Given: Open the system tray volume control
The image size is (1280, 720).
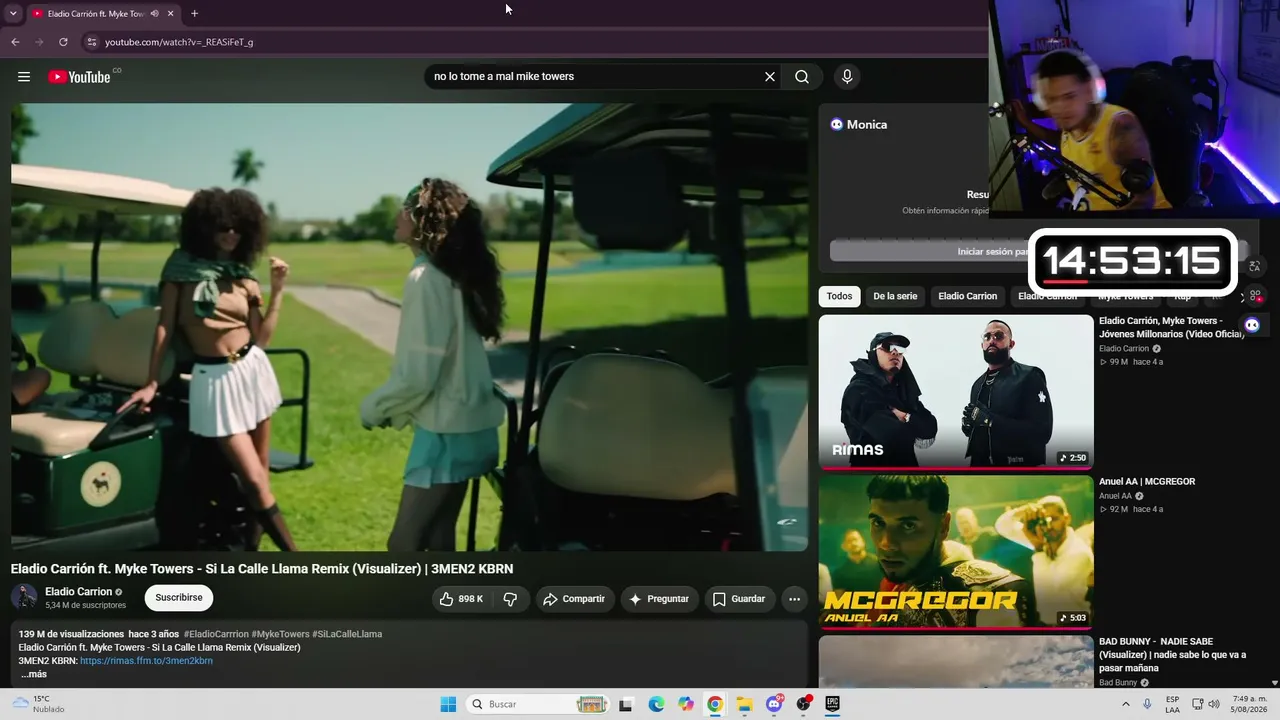Looking at the screenshot, I should coord(1214,704).
